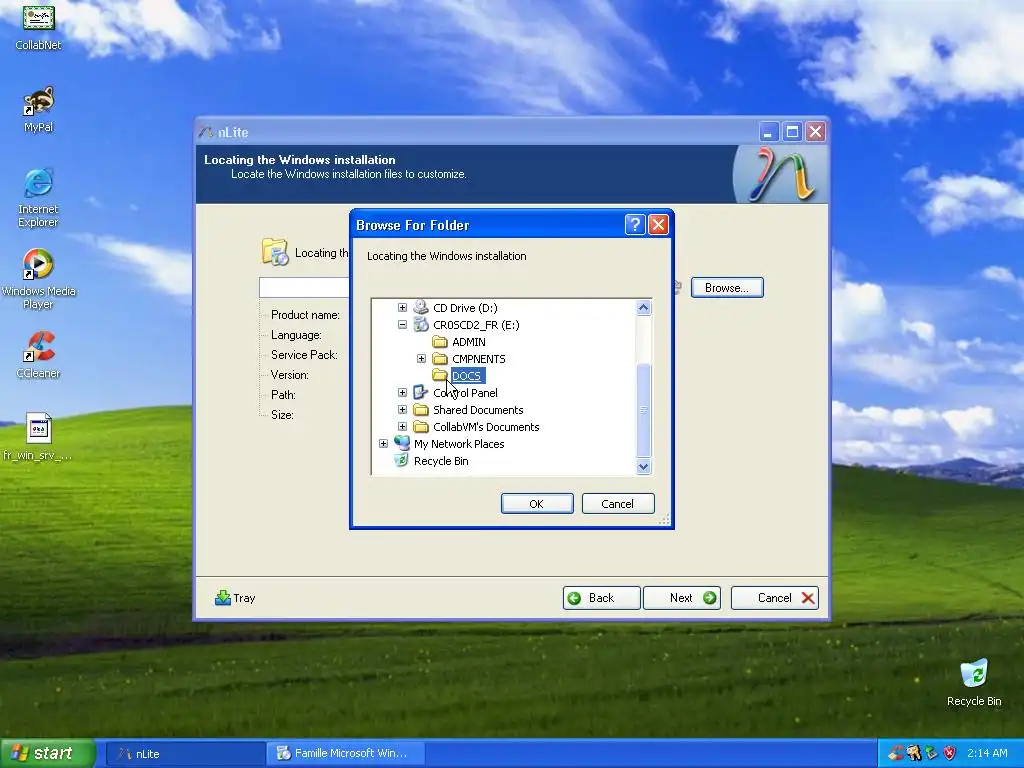Open the CollabNet desktop icon
The width and height of the screenshot is (1024, 768).
[x=38, y=26]
